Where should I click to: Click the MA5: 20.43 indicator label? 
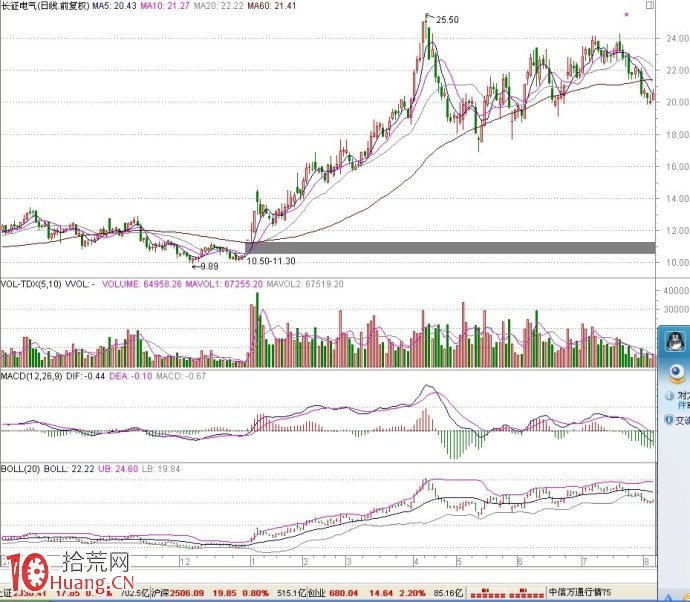tap(114, 6)
